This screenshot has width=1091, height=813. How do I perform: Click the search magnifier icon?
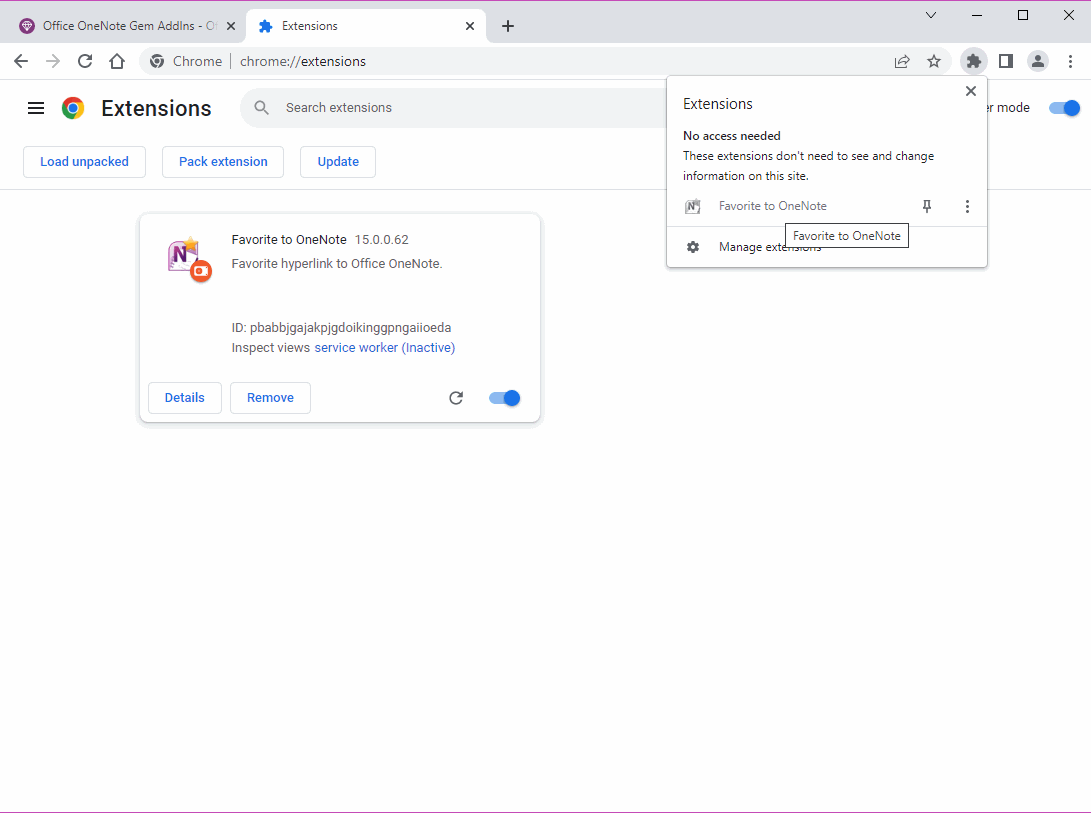pyautogui.click(x=262, y=107)
